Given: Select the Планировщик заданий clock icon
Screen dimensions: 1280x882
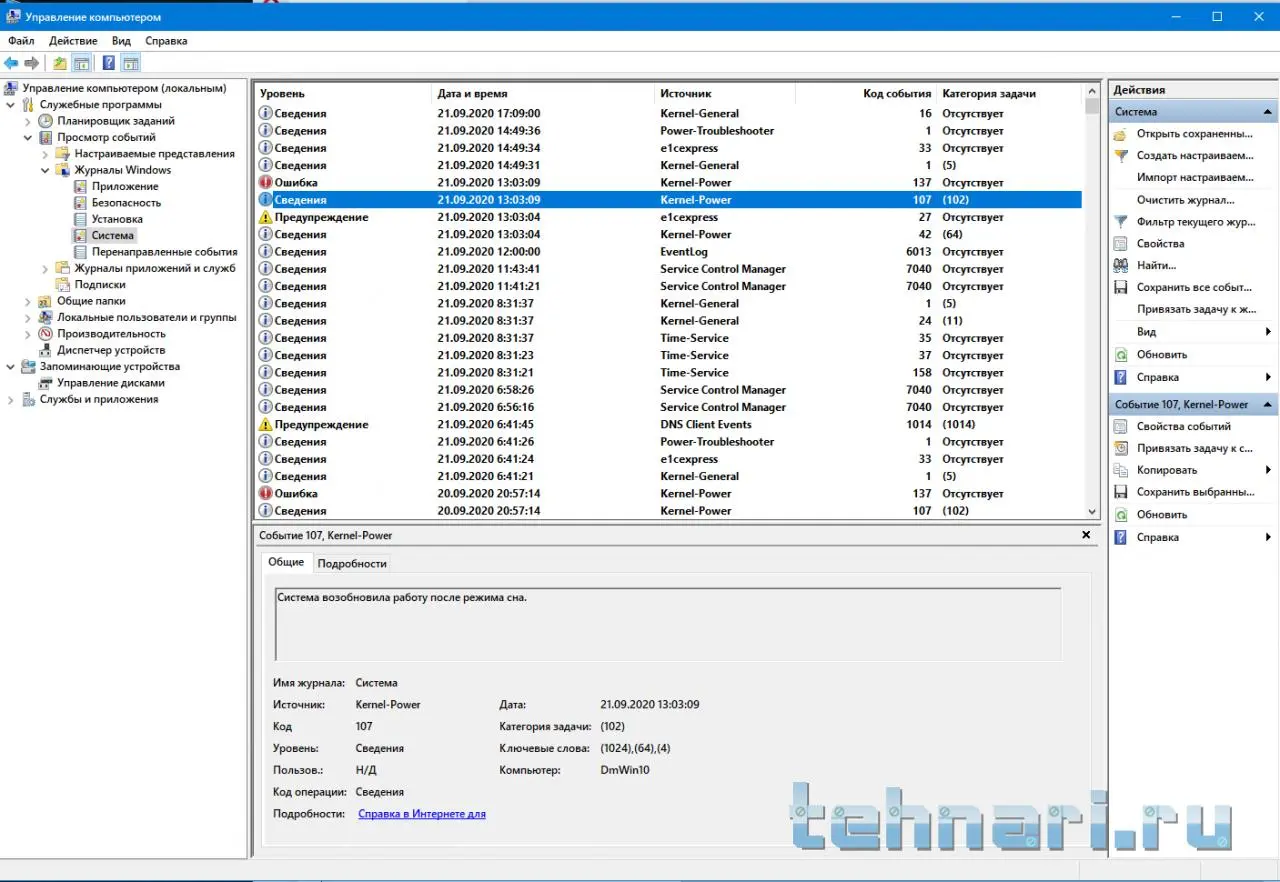Looking at the screenshot, I should pyautogui.click(x=46, y=121).
